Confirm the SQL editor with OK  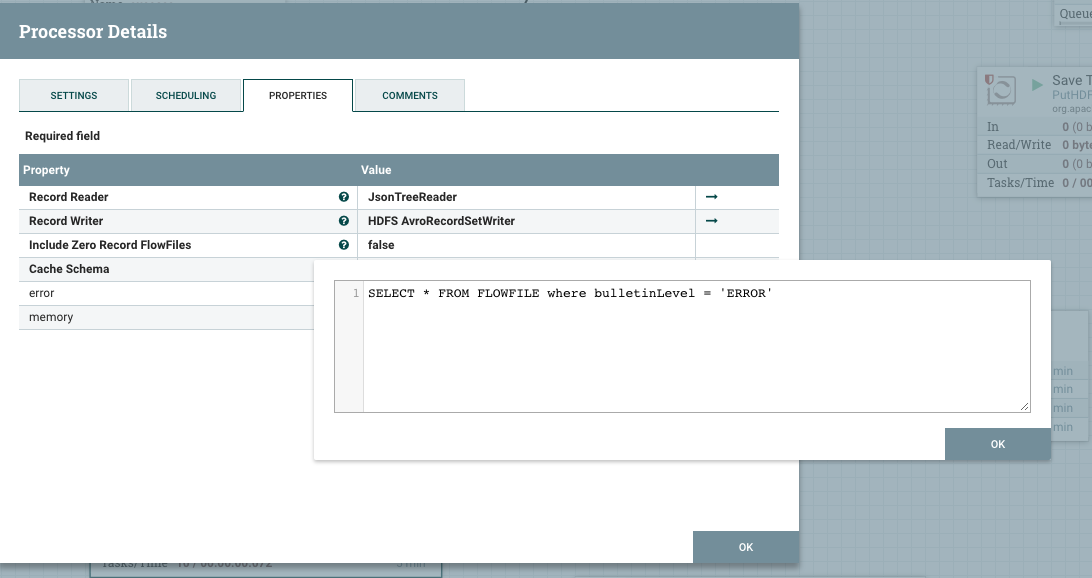(997, 444)
